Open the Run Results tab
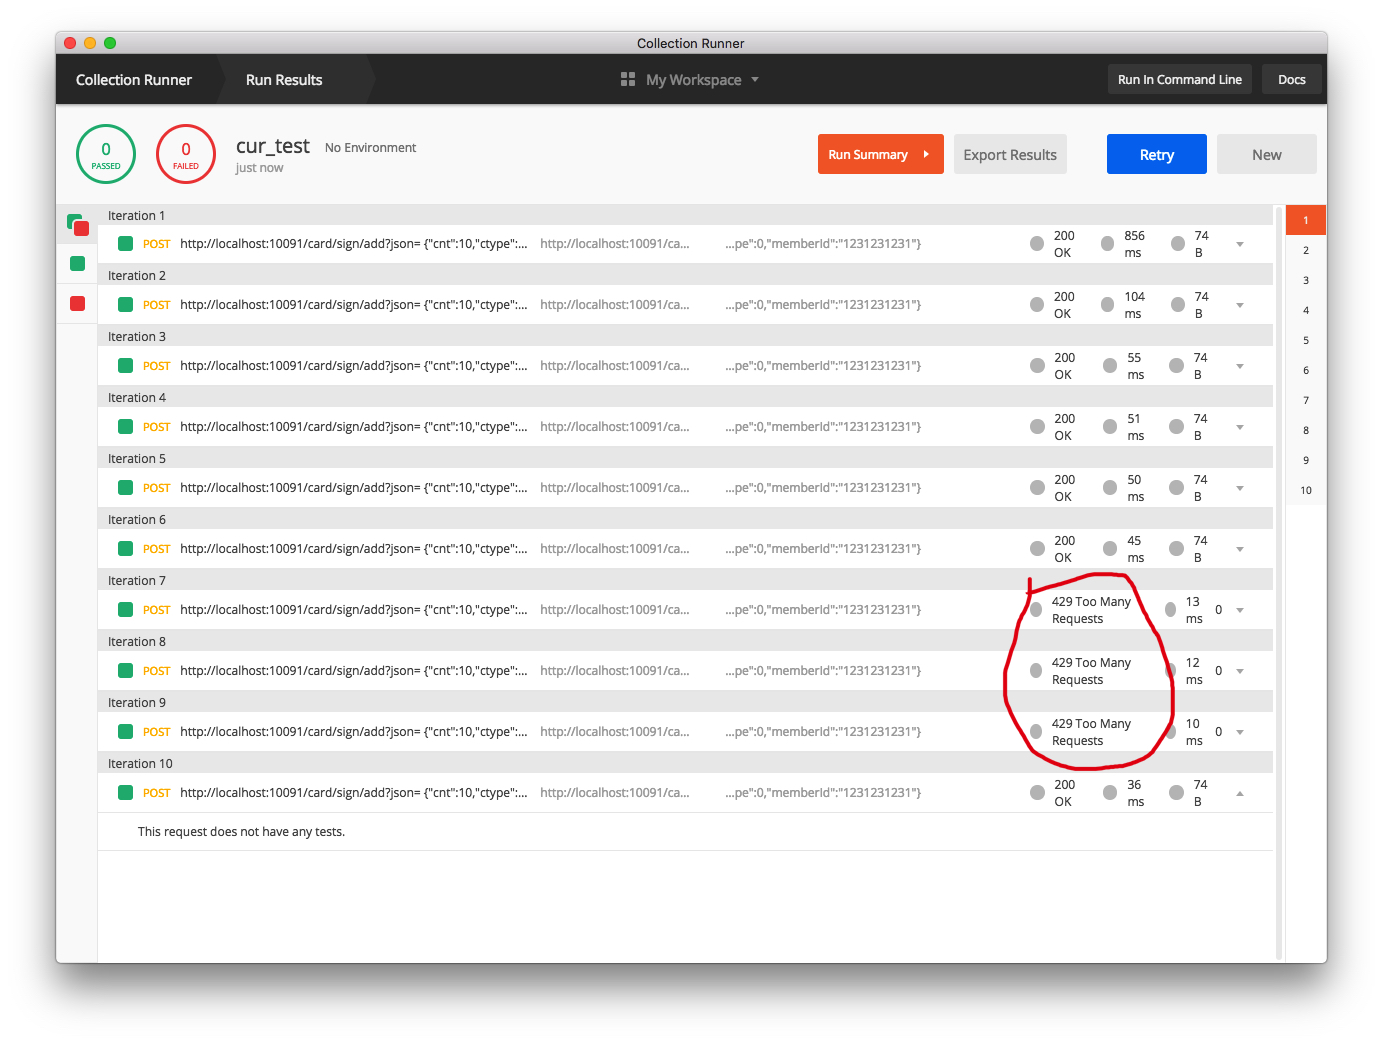 (284, 80)
